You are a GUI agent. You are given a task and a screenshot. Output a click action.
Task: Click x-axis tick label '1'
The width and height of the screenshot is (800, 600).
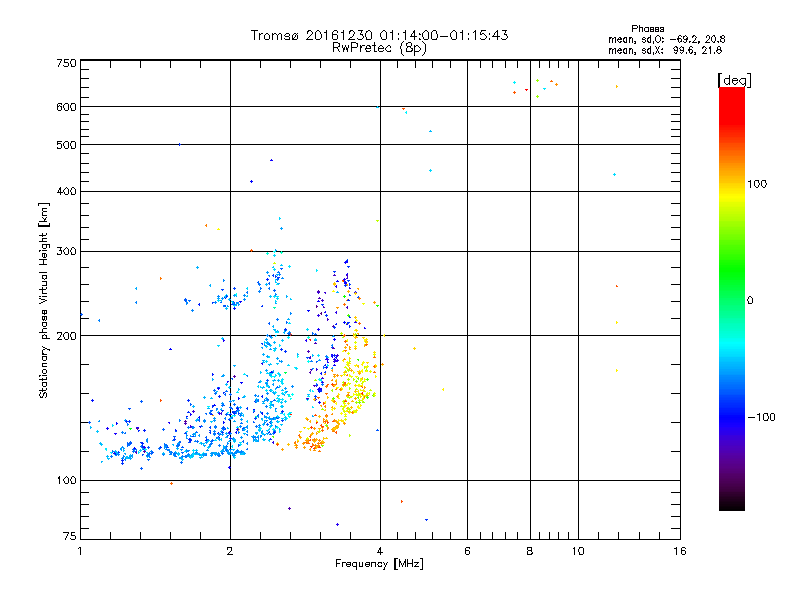pyautogui.click(x=80, y=551)
